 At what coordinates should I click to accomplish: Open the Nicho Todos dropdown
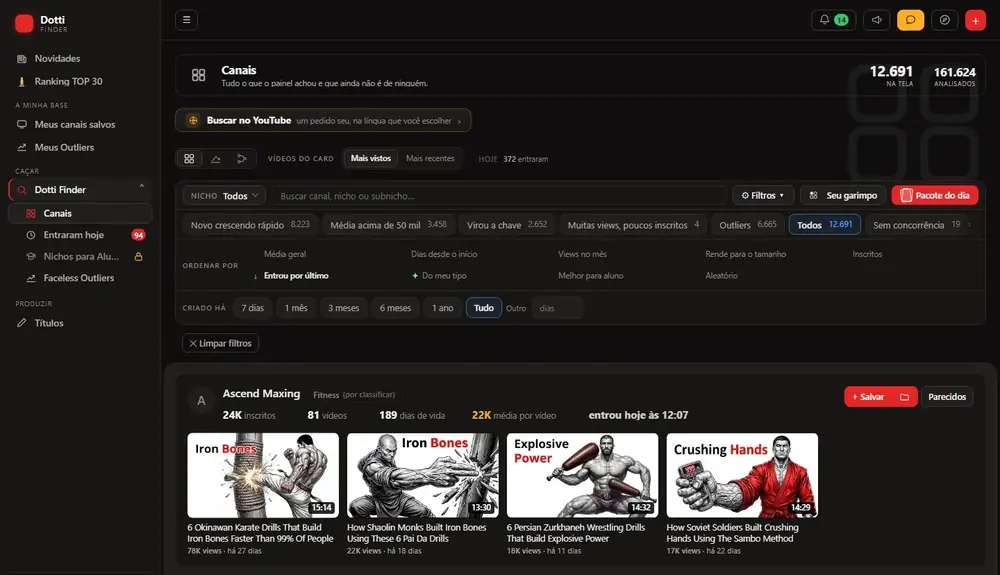pyautogui.click(x=224, y=196)
